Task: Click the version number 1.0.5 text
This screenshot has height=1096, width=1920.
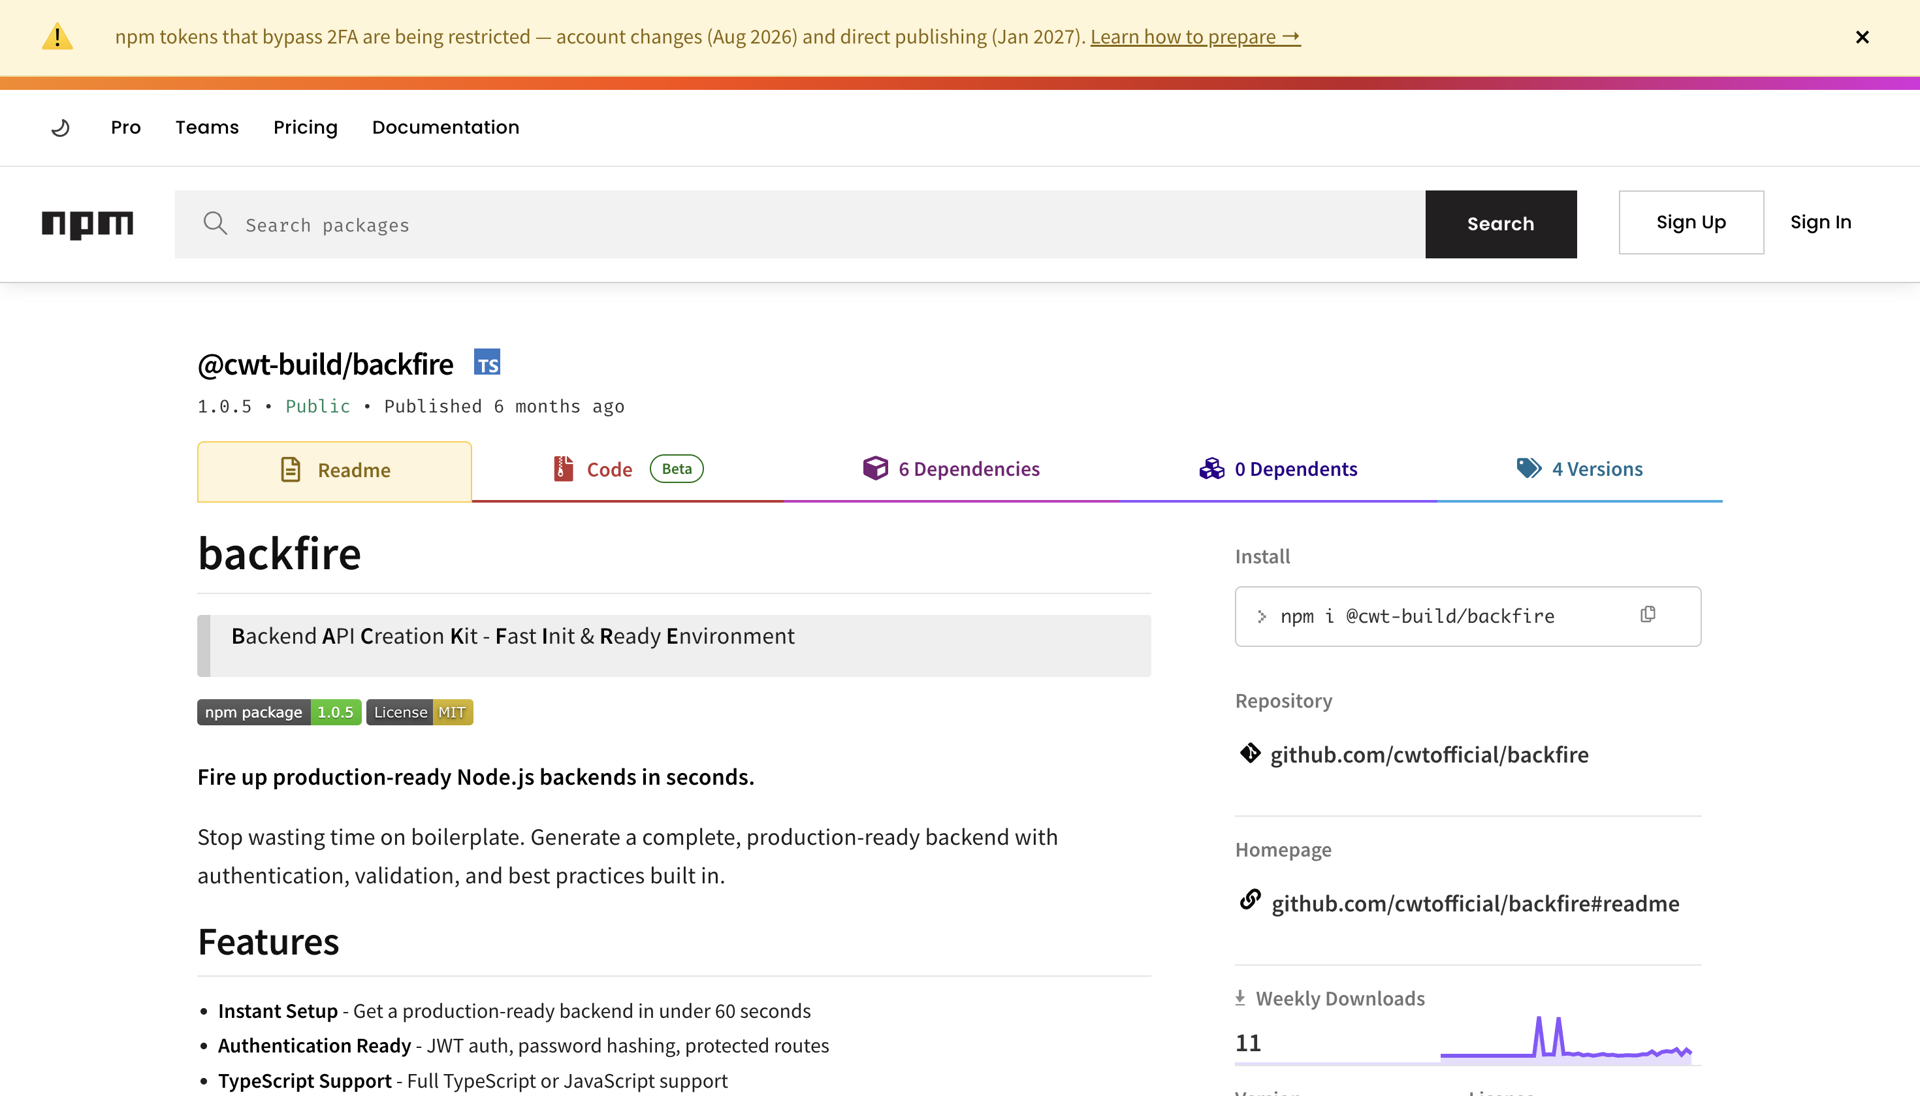Action: click(224, 406)
